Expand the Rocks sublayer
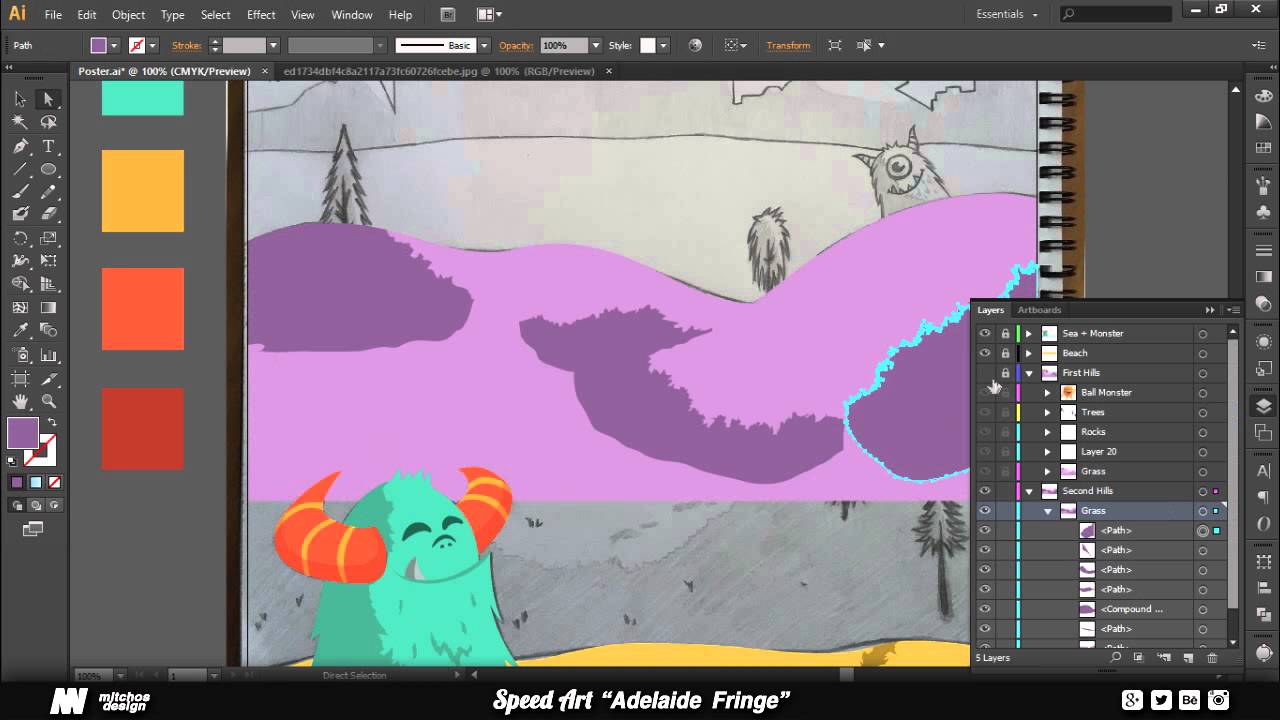The height and width of the screenshot is (720, 1280). 1048,432
